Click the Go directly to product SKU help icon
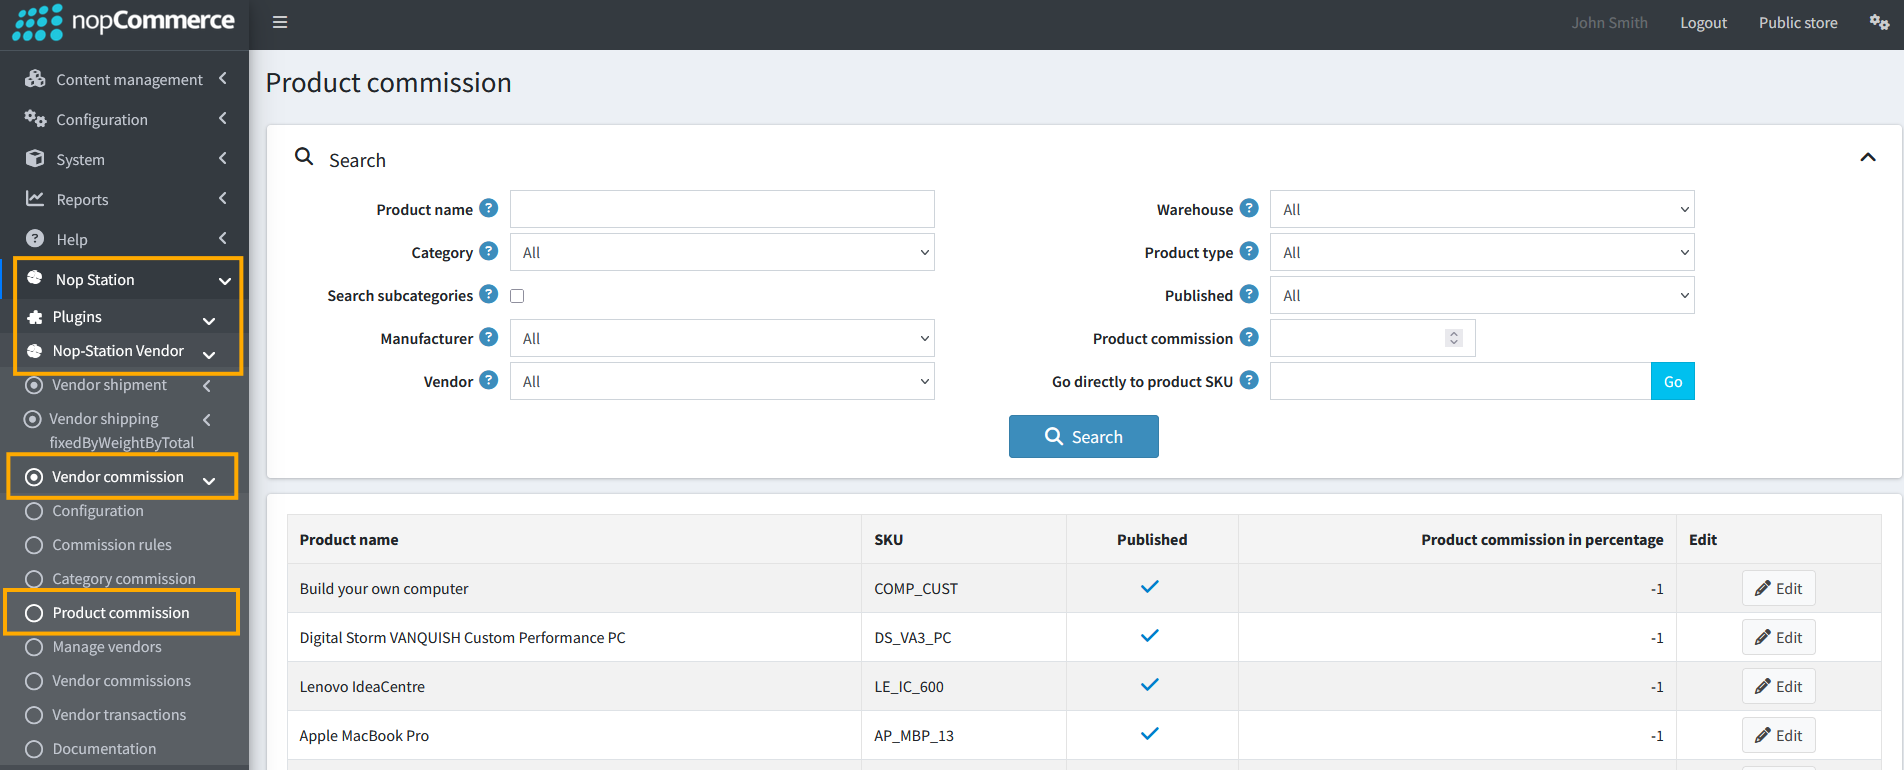 (x=1249, y=380)
